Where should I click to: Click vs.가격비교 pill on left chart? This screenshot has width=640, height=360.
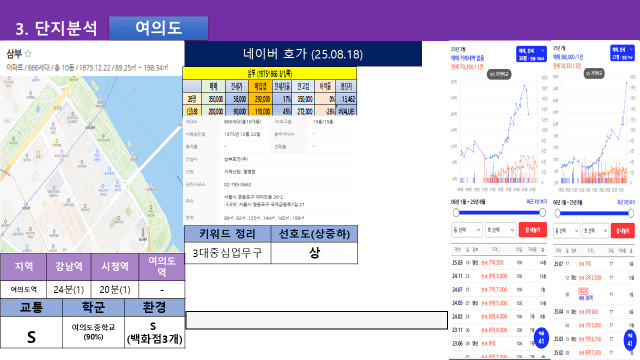coord(499,74)
